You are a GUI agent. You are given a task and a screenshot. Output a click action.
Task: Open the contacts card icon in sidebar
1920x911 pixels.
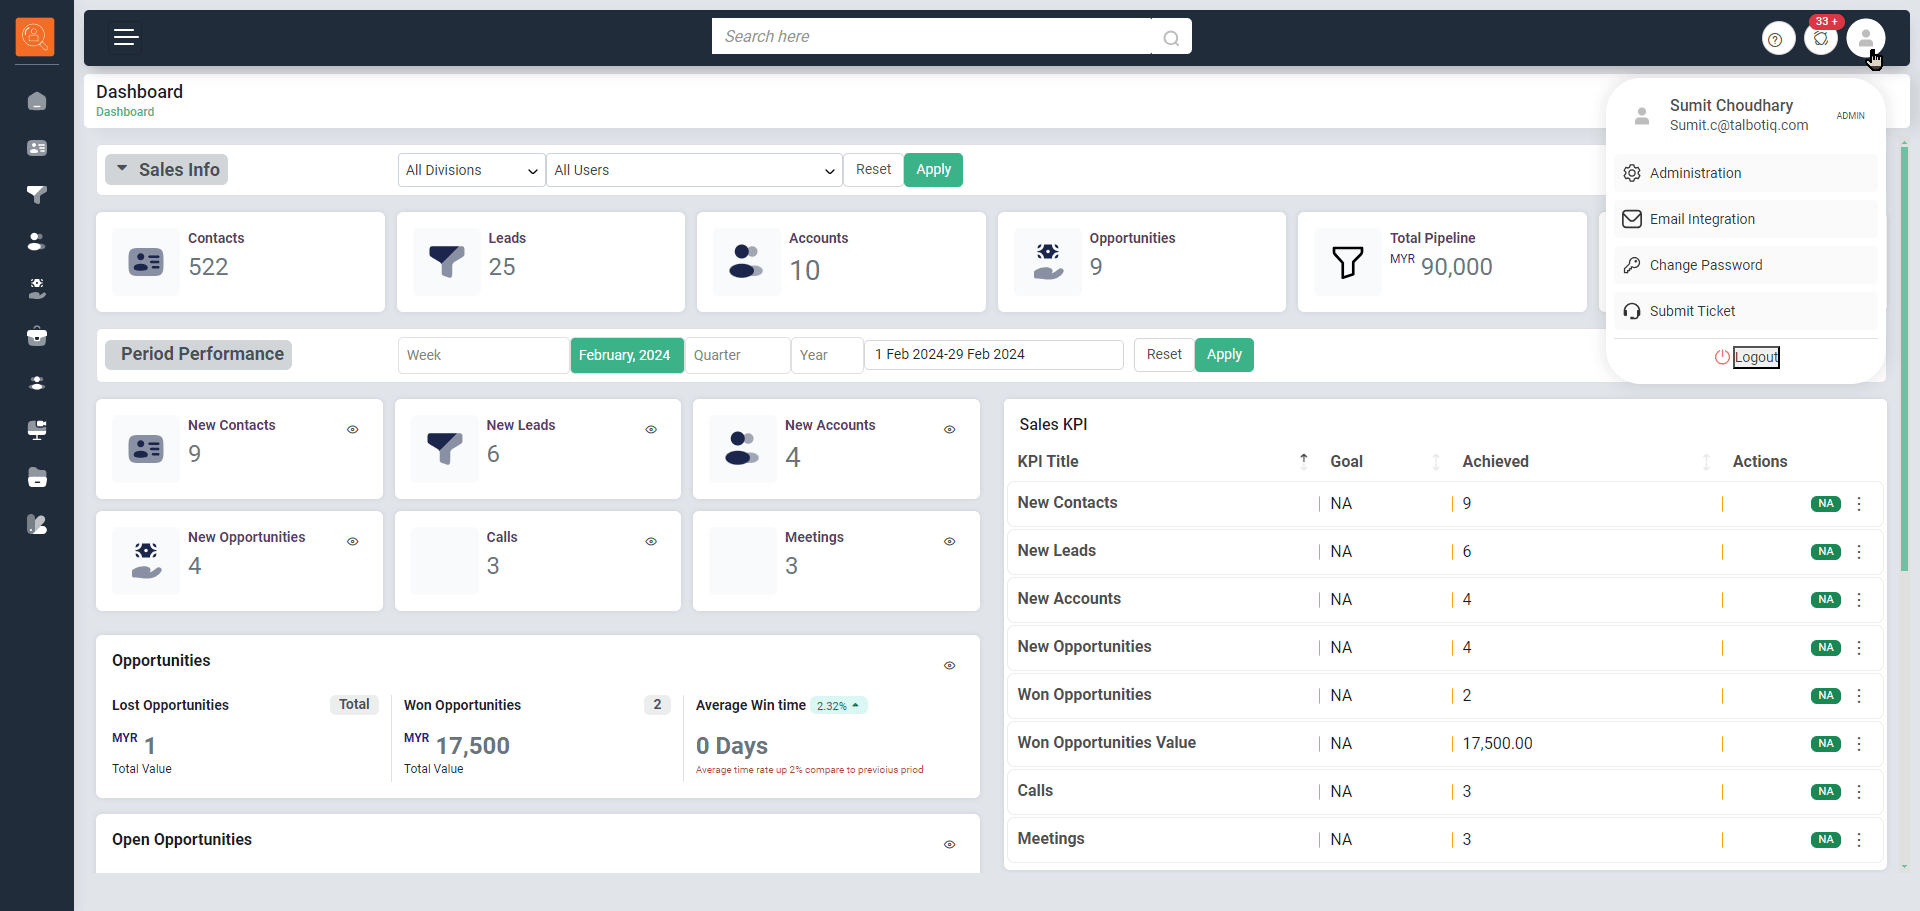[x=37, y=148]
